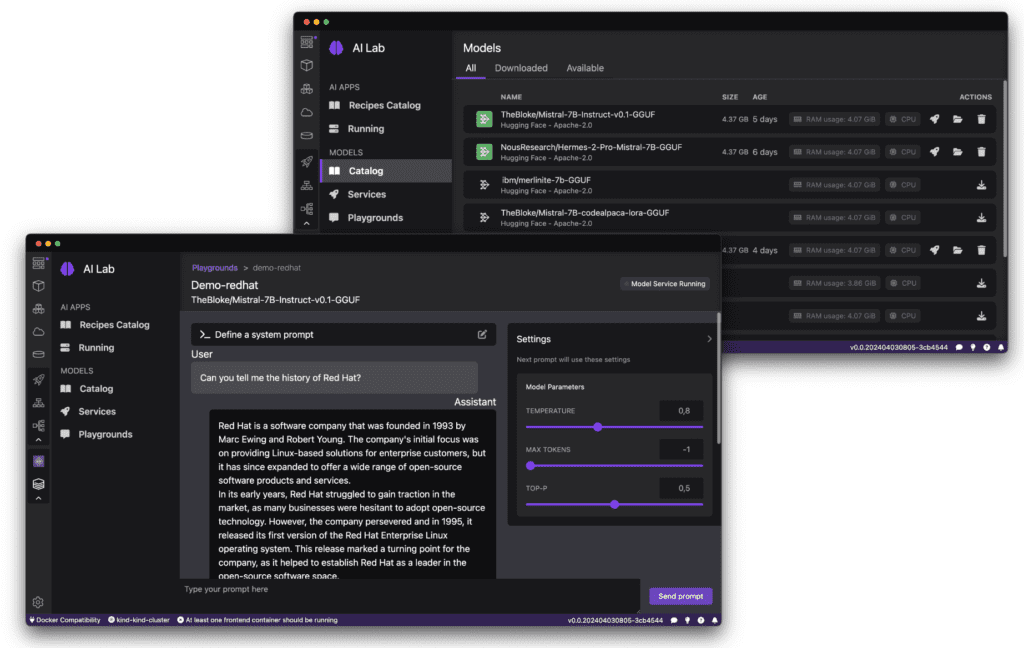Screen dimensions: 1024x648
Task: Open the folder icon for Mistral-7B-Instruct model
Action: pos(958,118)
